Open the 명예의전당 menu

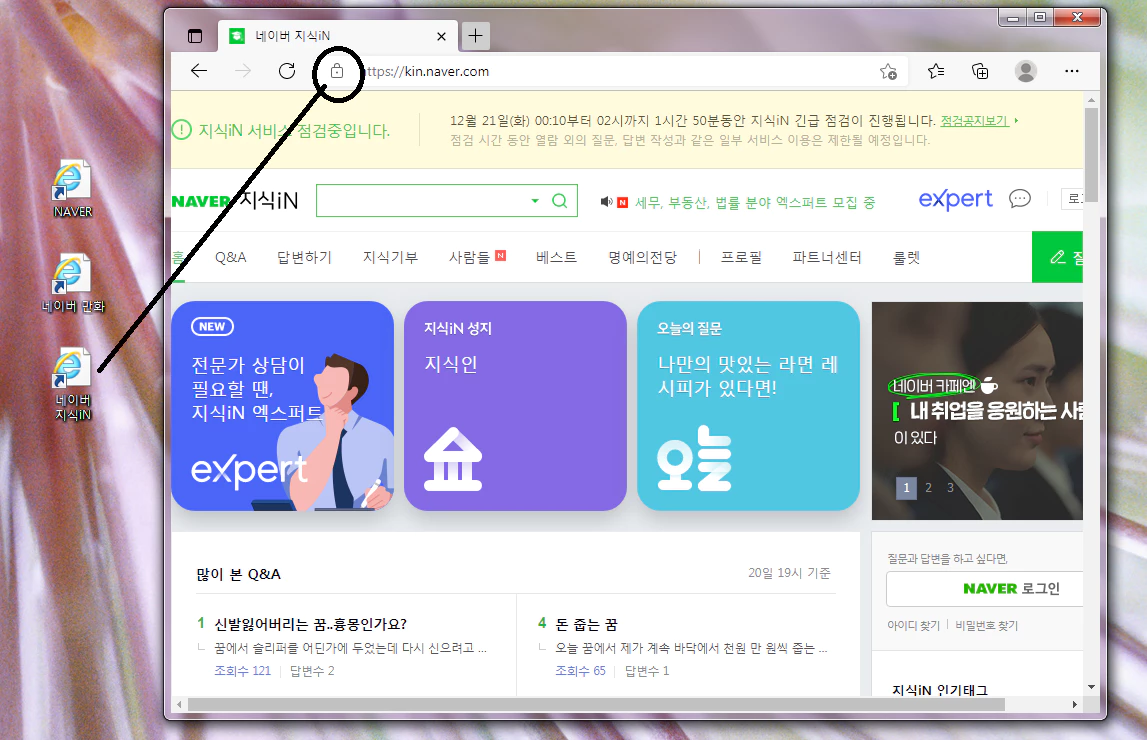(x=642, y=257)
